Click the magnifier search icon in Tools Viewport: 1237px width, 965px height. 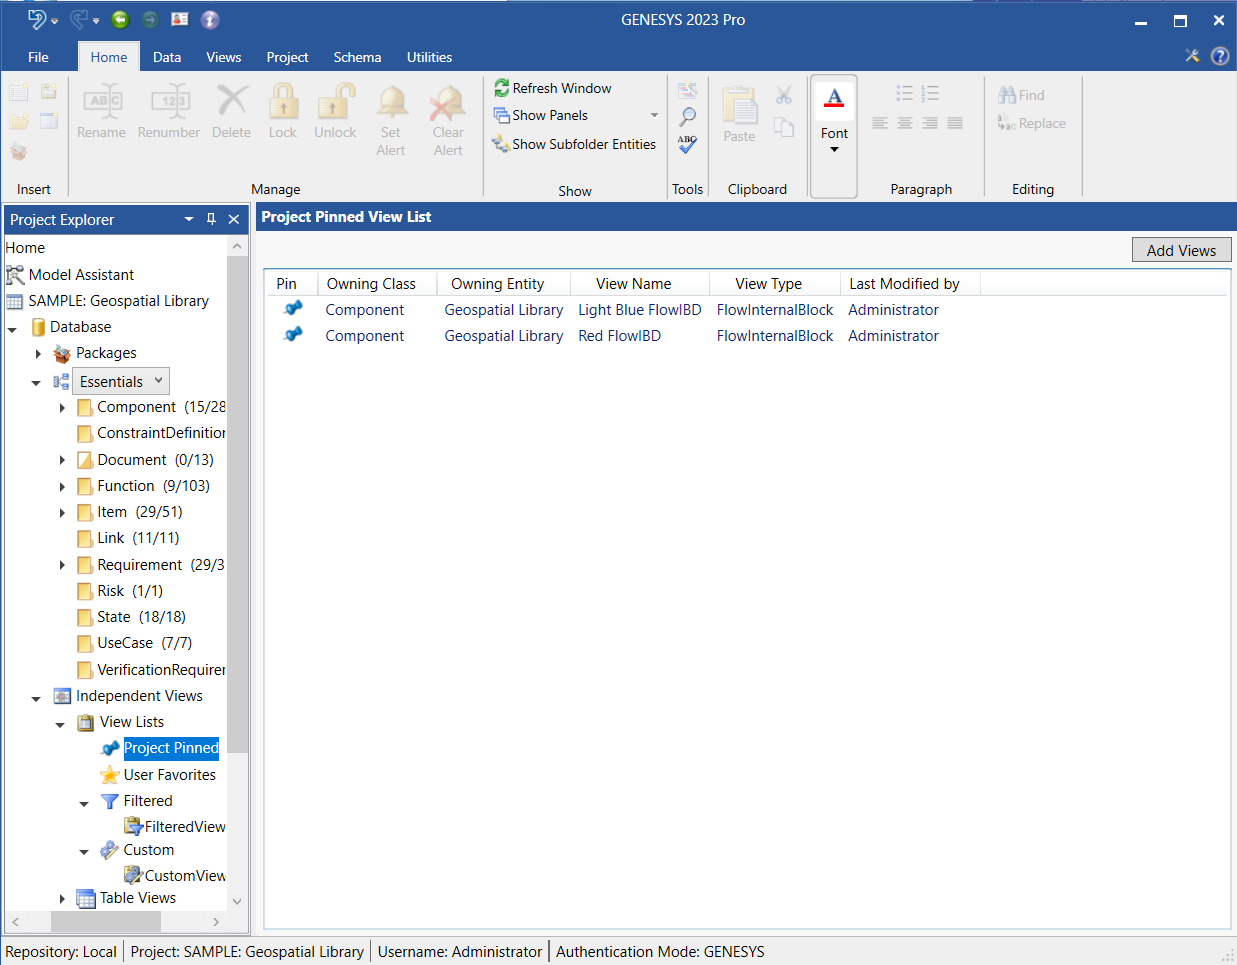click(x=687, y=117)
